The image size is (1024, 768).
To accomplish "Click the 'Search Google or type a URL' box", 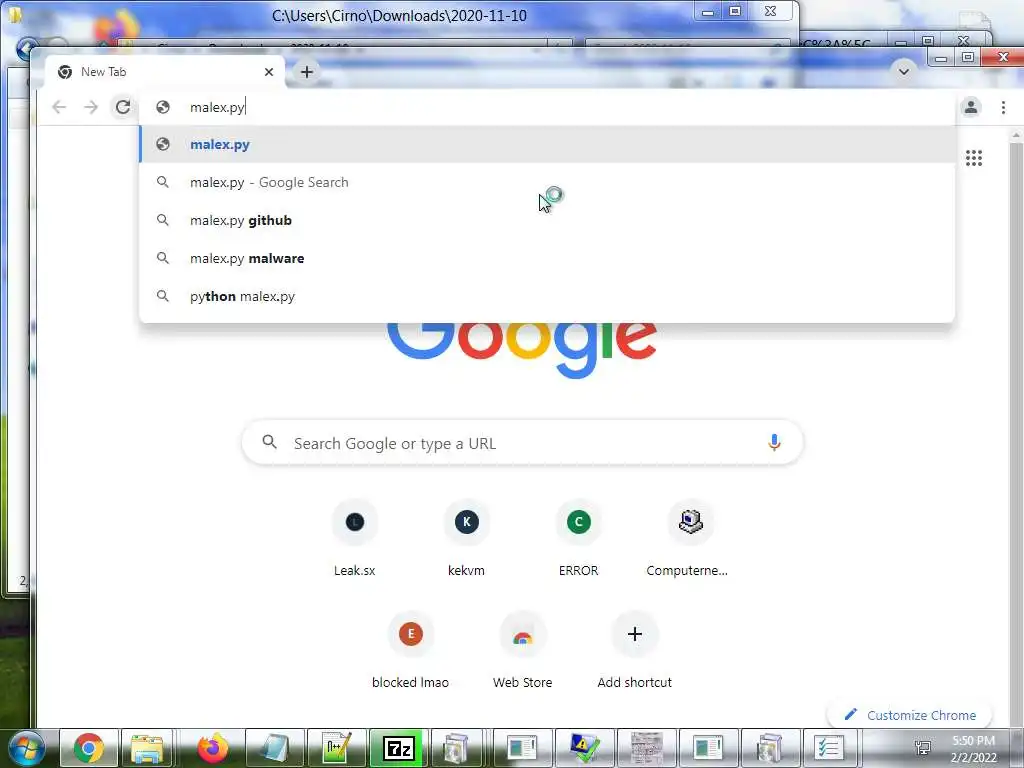I will click(522, 443).
